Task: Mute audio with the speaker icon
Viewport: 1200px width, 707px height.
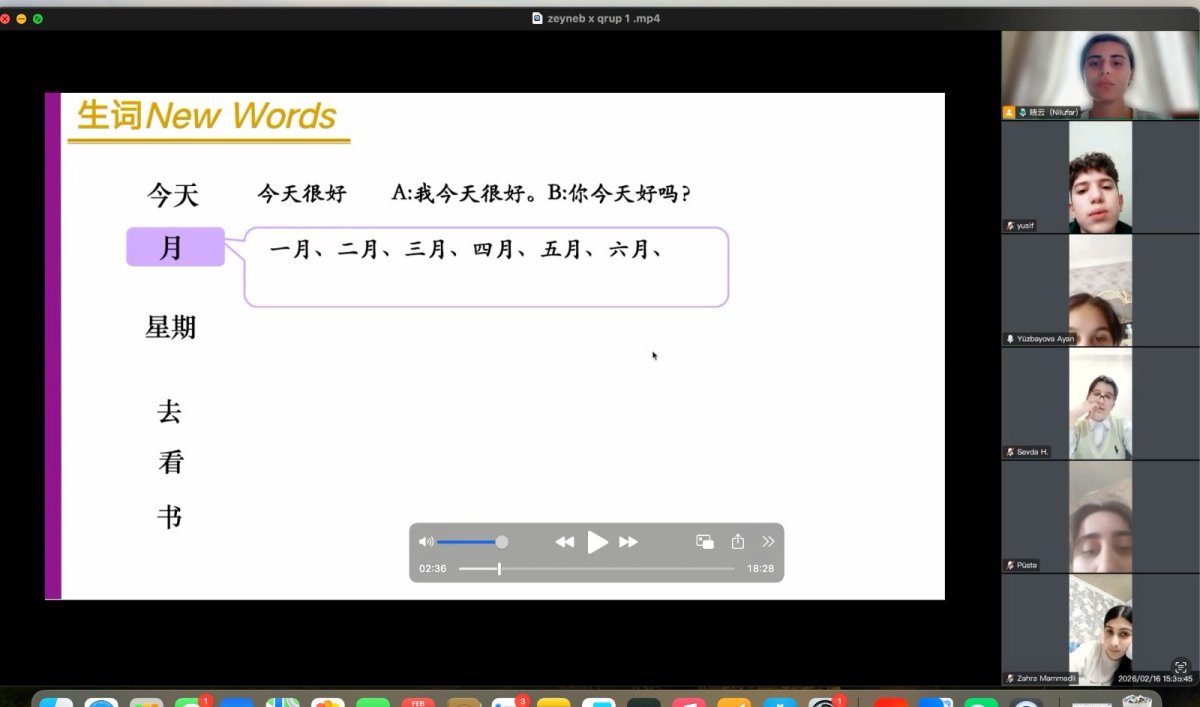Action: click(426, 542)
